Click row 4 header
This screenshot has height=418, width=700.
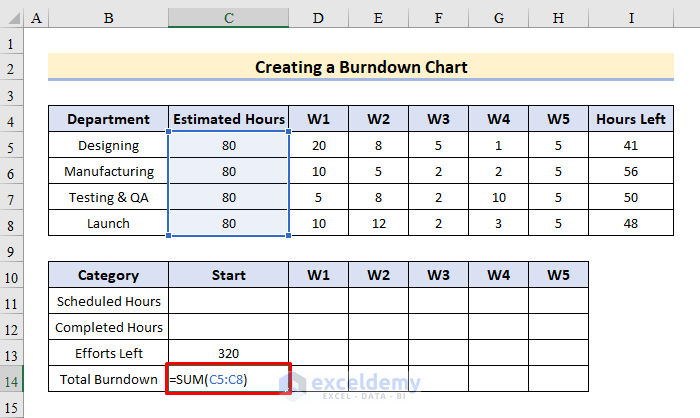click(12, 119)
